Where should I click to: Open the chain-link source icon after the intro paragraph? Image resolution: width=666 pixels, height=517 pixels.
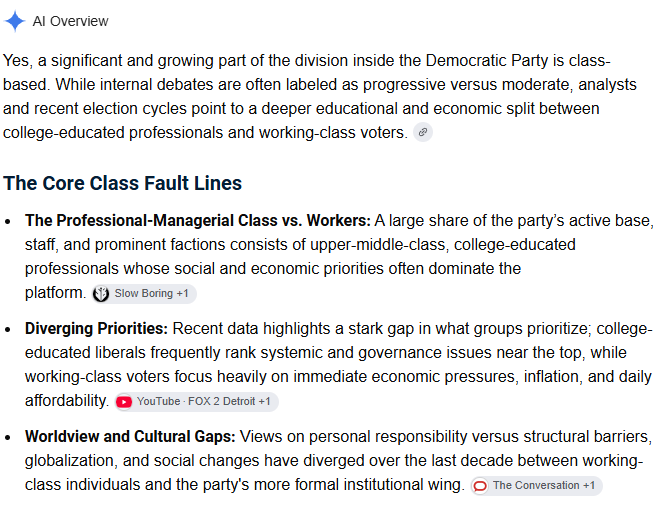pyautogui.click(x=423, y=133)
